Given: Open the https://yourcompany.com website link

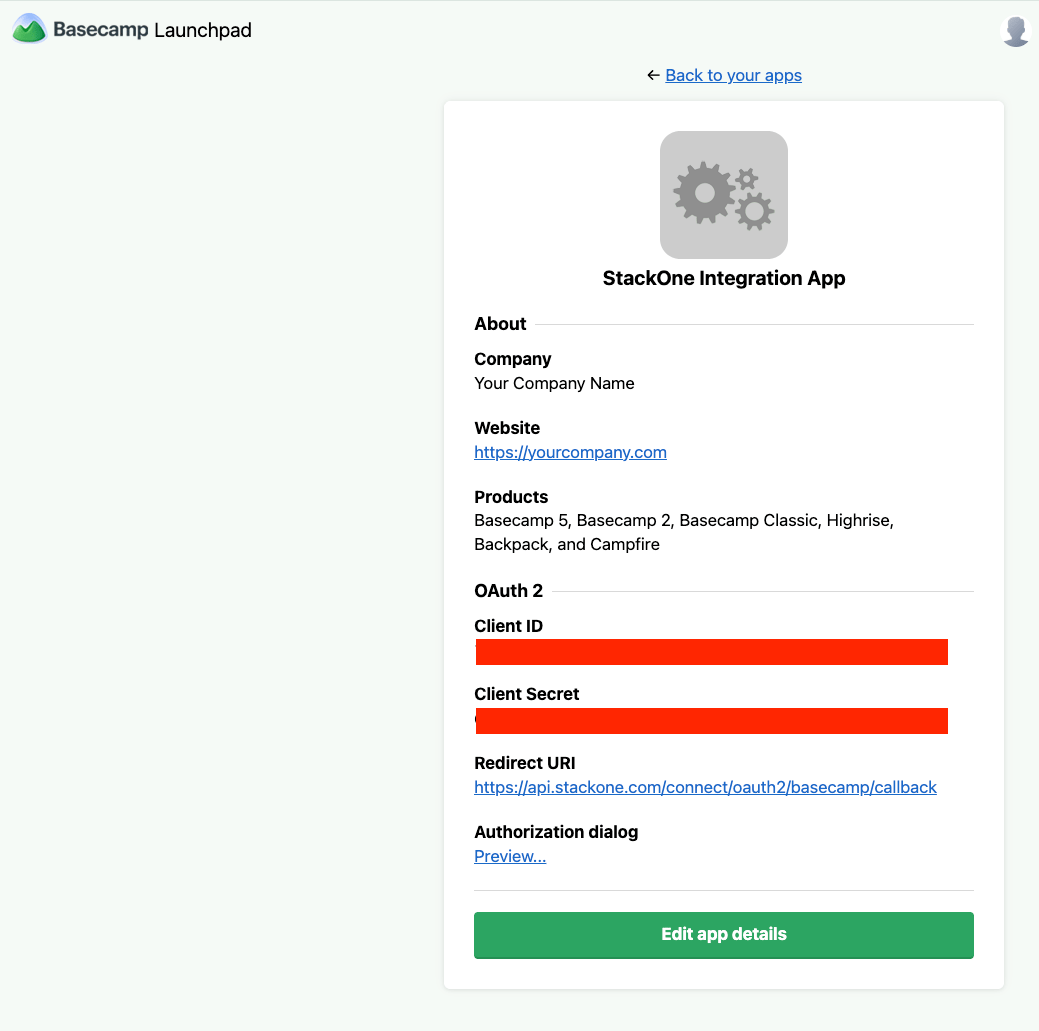Looking at the screenshot, I should (571, 452).
